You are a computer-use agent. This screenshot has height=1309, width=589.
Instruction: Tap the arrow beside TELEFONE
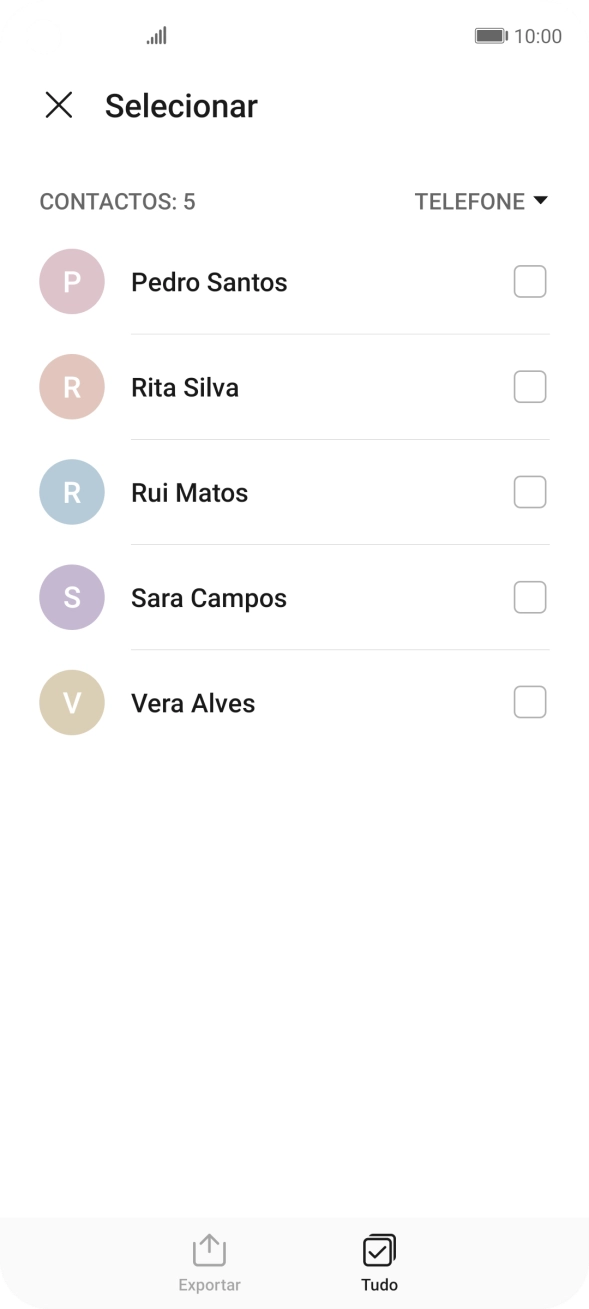pos(541,200)
